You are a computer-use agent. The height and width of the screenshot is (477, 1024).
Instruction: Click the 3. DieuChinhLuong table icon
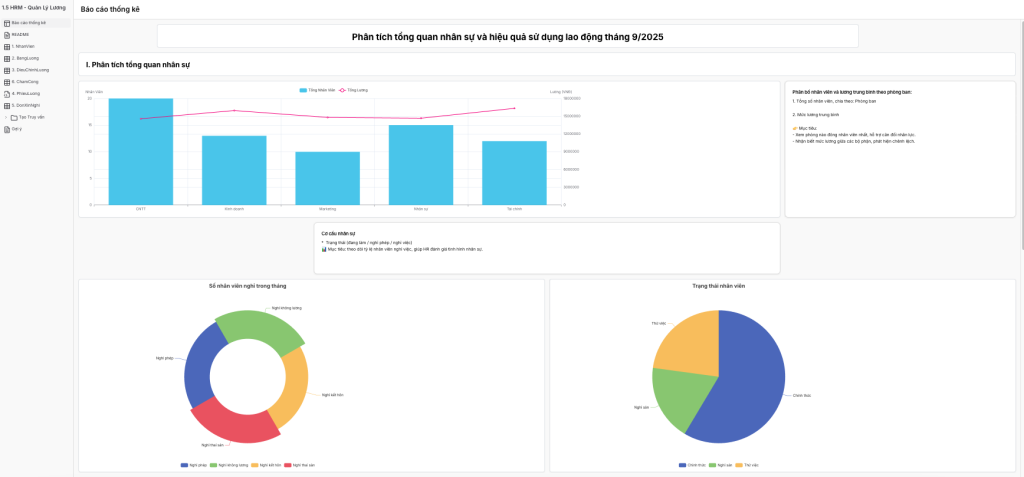7,70
